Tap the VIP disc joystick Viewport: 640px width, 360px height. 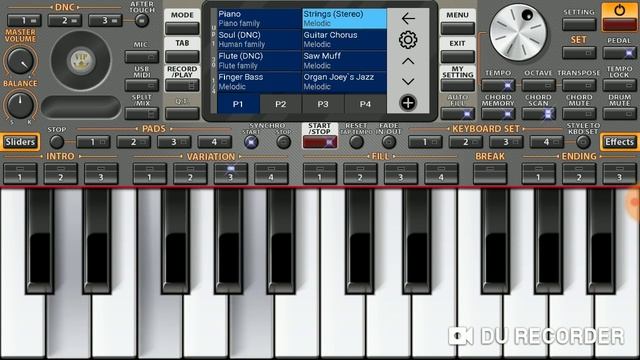(81, 61)
